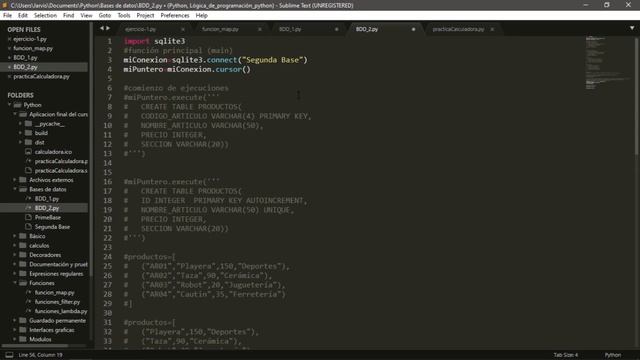Go to next tab with right arrow

pyautogui.click(x=108, y=28)
